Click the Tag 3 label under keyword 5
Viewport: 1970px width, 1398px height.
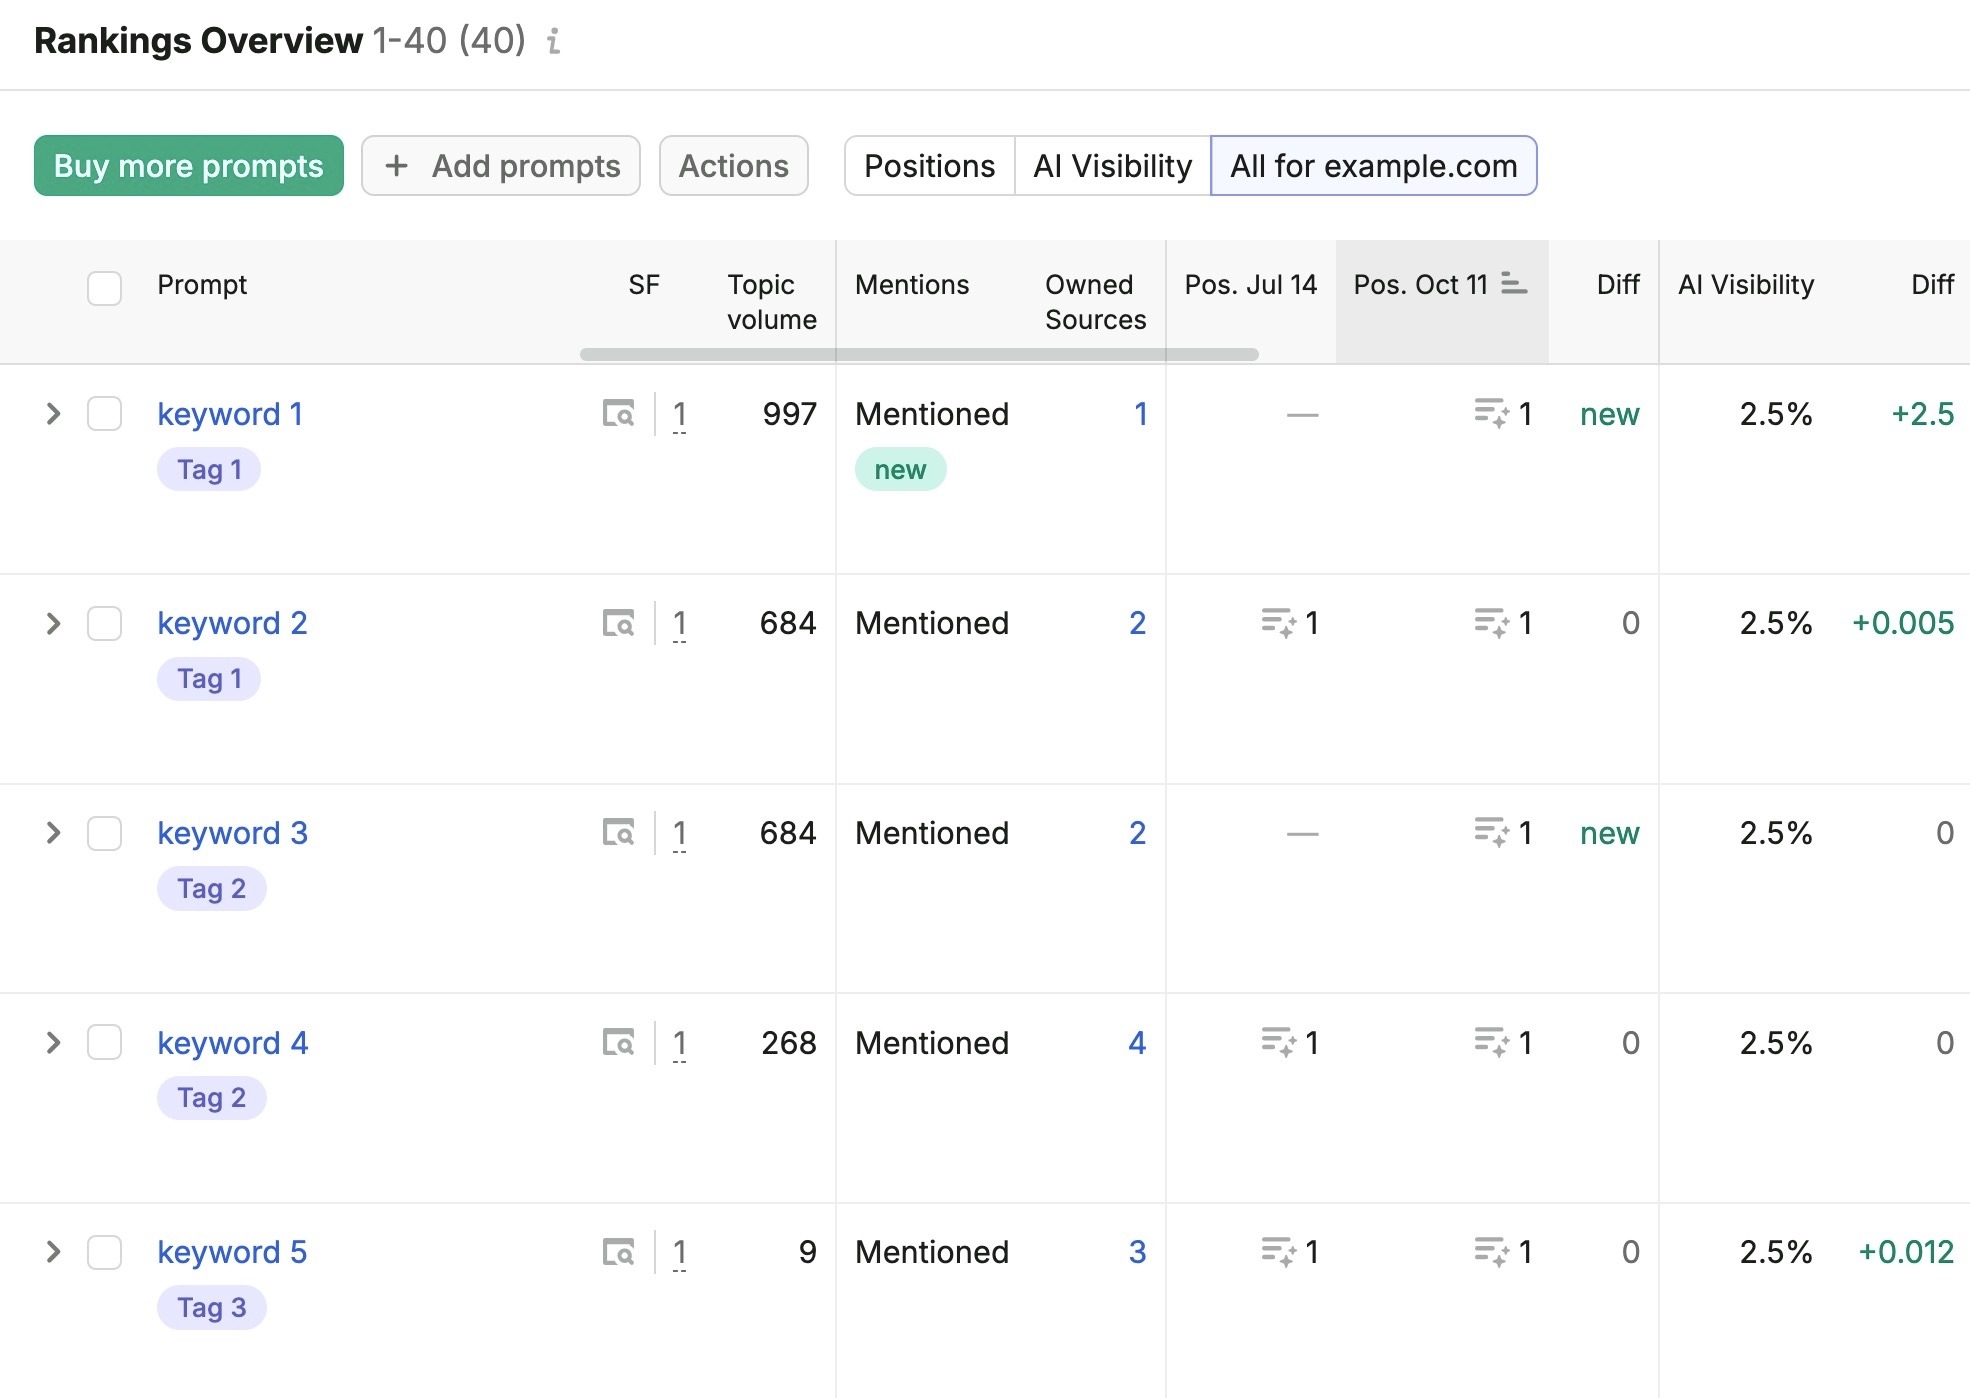(x=212, y=1307)
